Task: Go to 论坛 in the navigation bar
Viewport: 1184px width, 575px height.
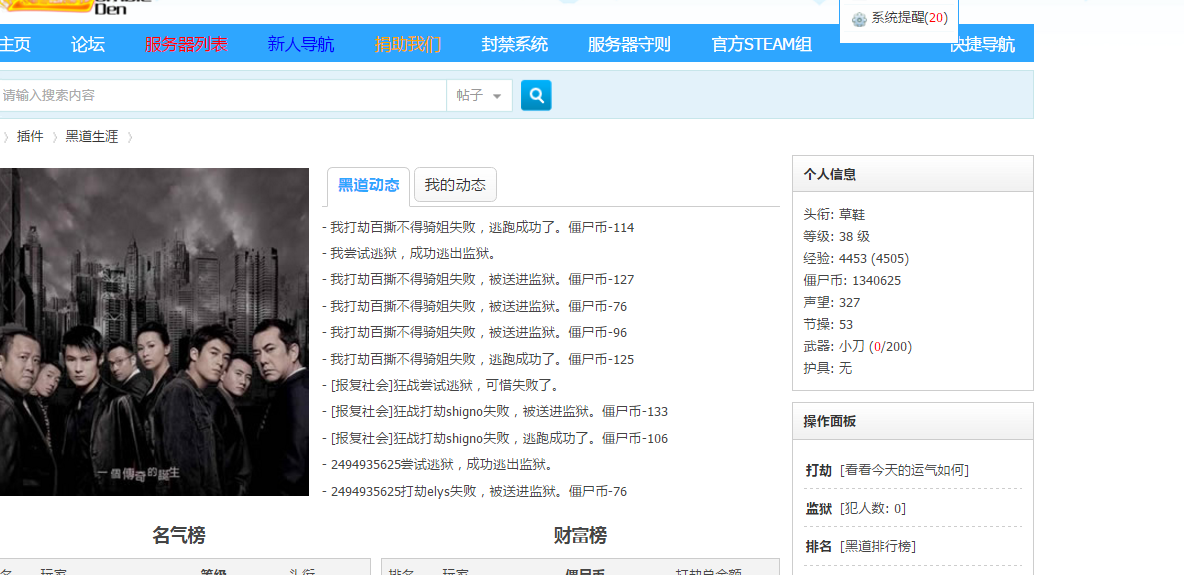Action: pos(88,44)
